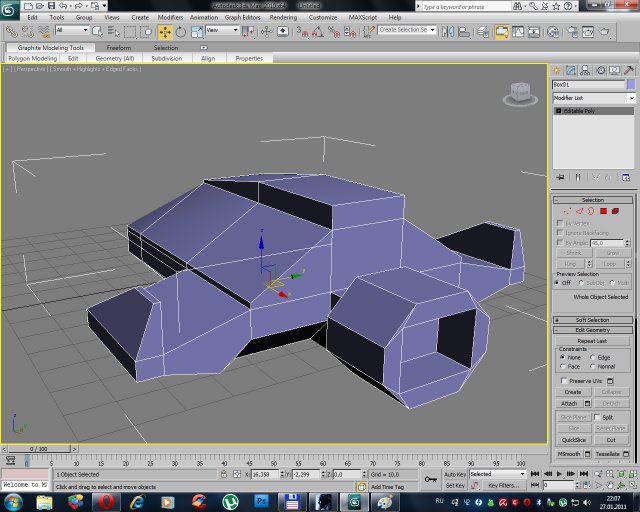Tick the Split checkbox
This screenshot has height=512, width=640.
(597, 416)
